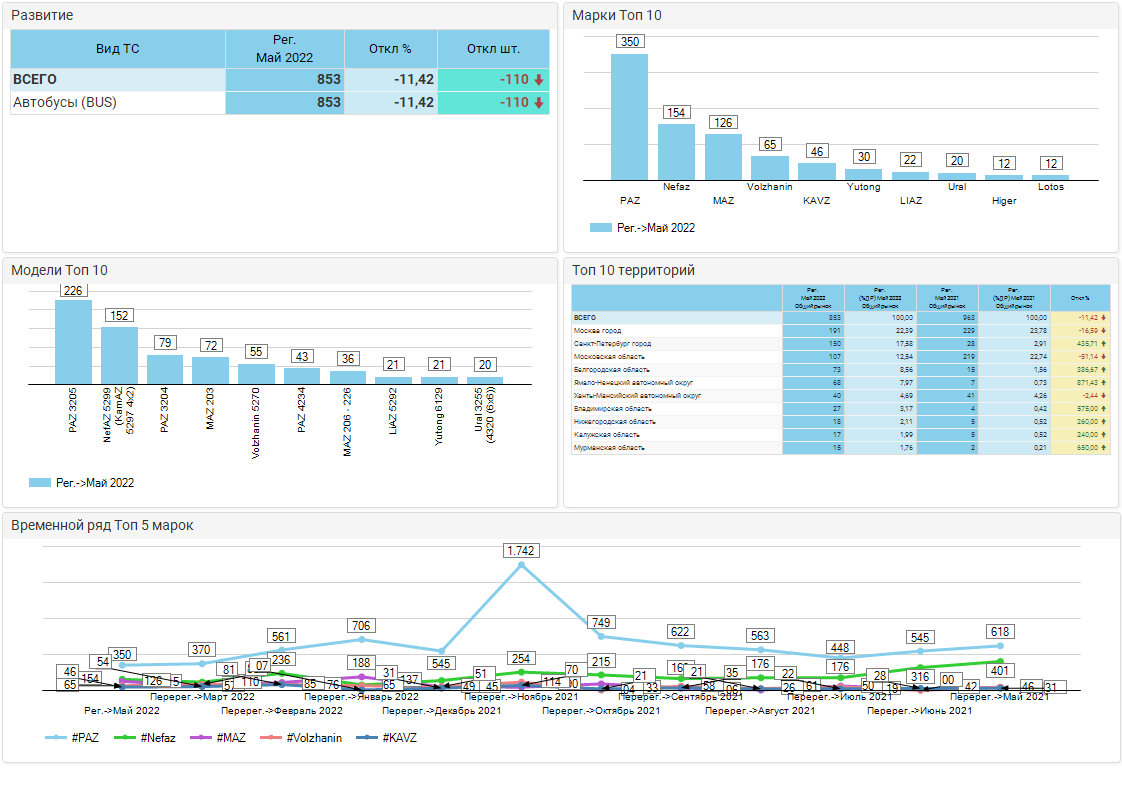Click red down arrow in Автобусы (BUS) row
The image size is (1122, 793).
pos(538,103)
